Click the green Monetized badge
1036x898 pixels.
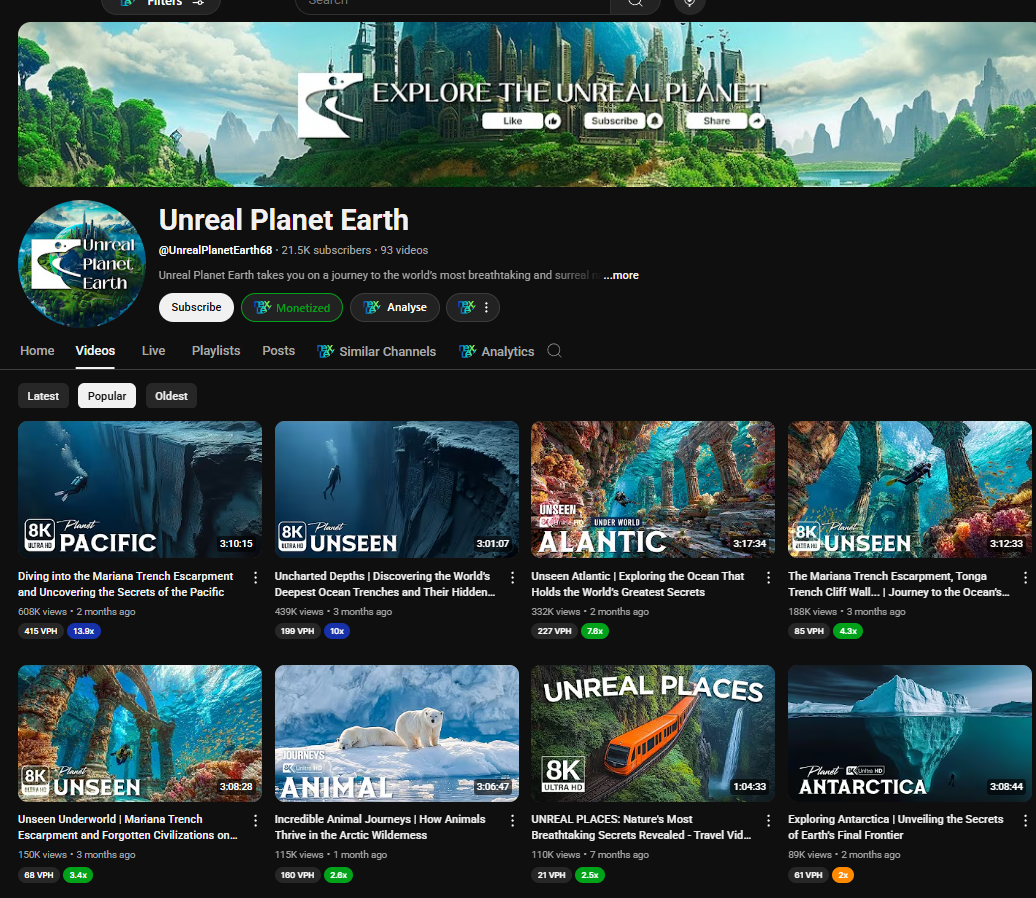[292, 307]
